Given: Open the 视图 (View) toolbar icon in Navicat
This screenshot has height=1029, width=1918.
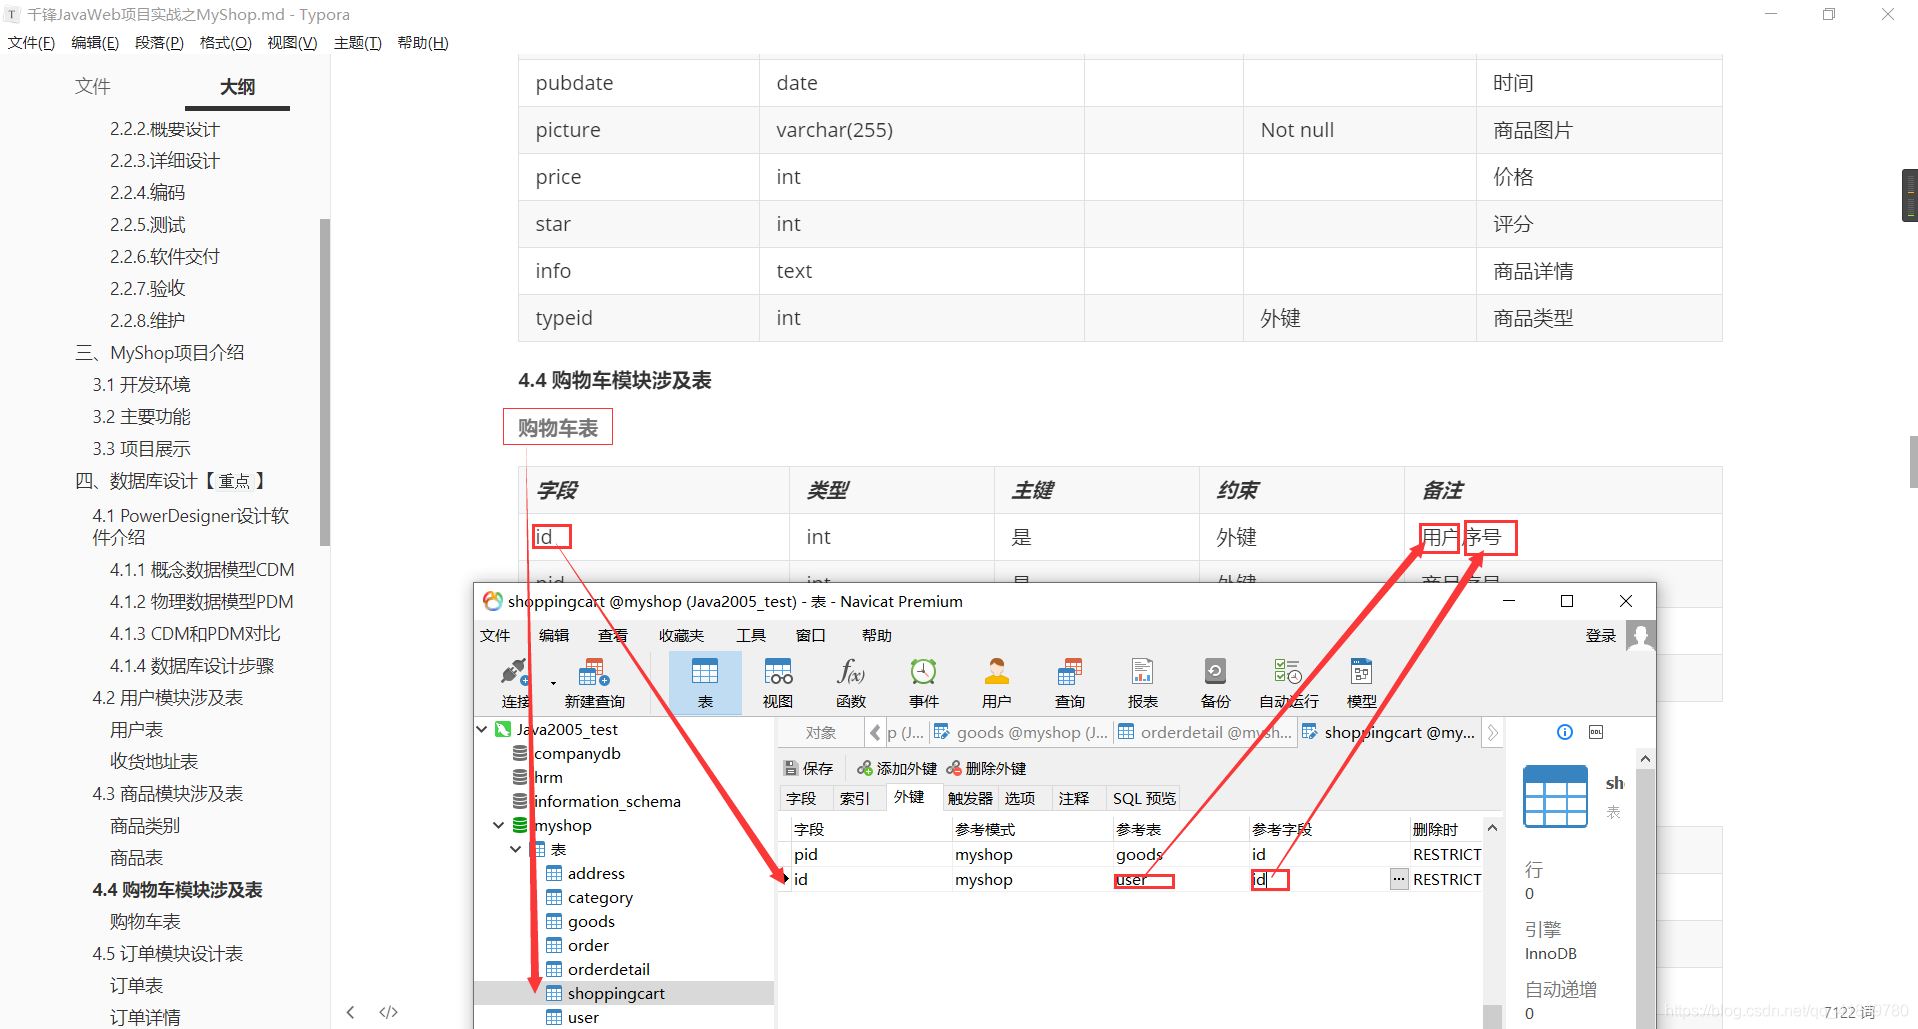Looking at the screenshot, I should click(778, 683).
